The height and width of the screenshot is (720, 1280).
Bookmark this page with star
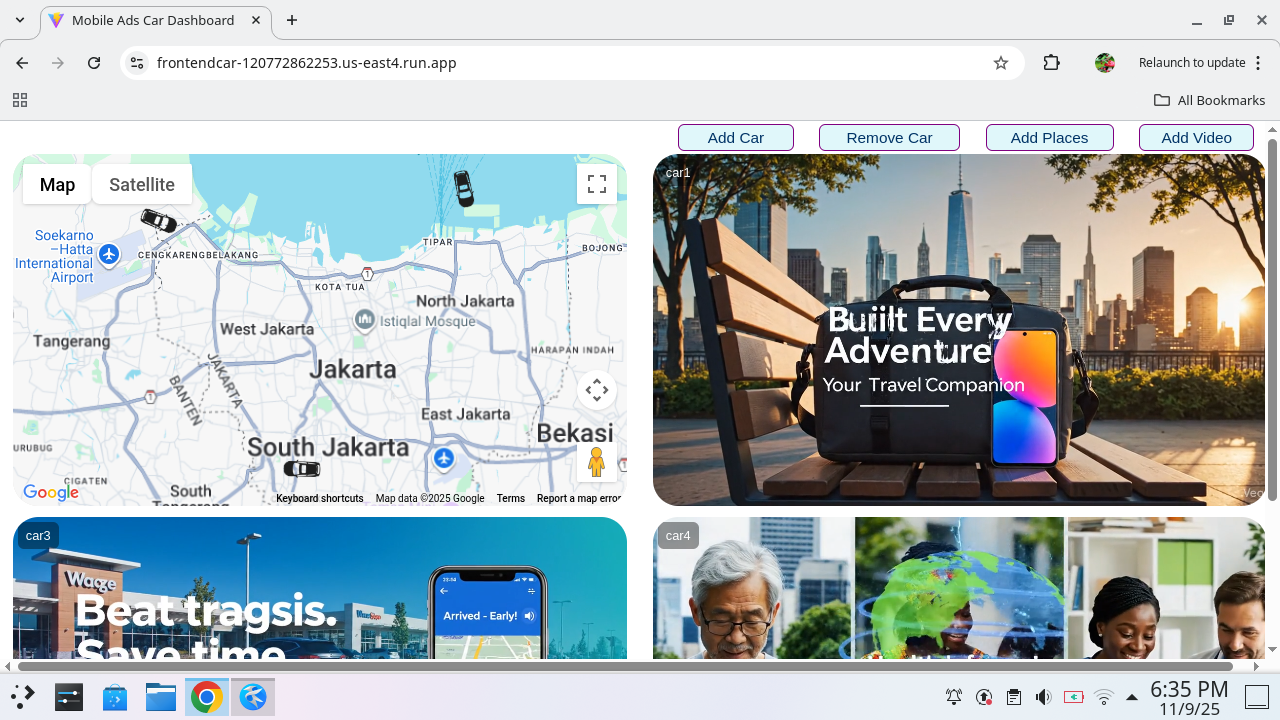1001,63
